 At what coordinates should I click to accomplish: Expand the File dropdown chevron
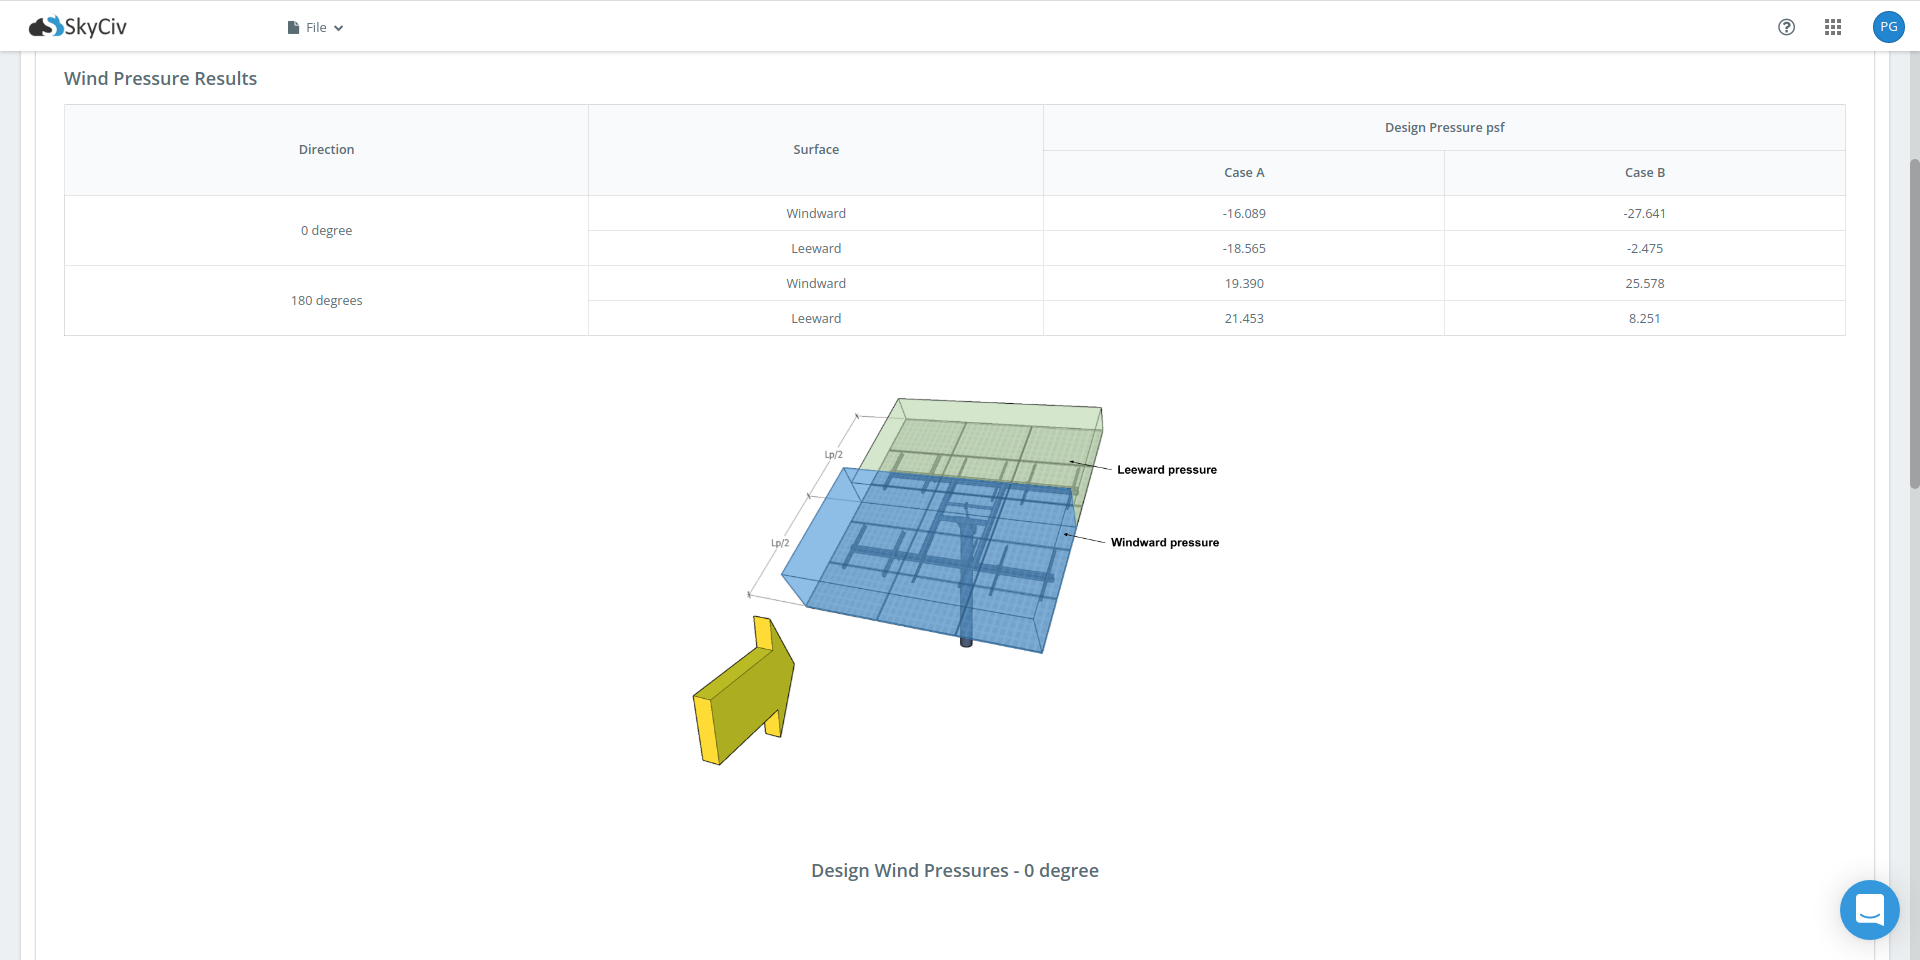pos(339,28)
